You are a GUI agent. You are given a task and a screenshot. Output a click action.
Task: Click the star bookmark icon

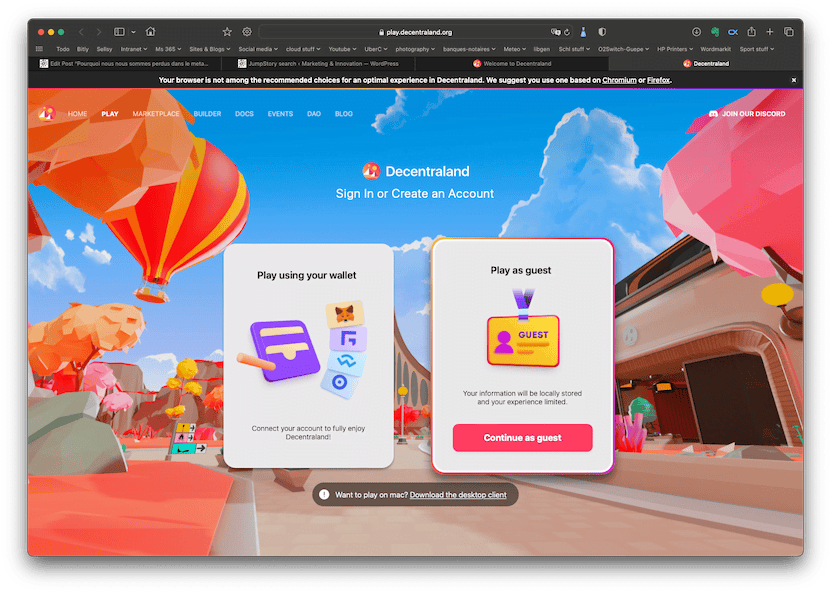pos(227,32)
